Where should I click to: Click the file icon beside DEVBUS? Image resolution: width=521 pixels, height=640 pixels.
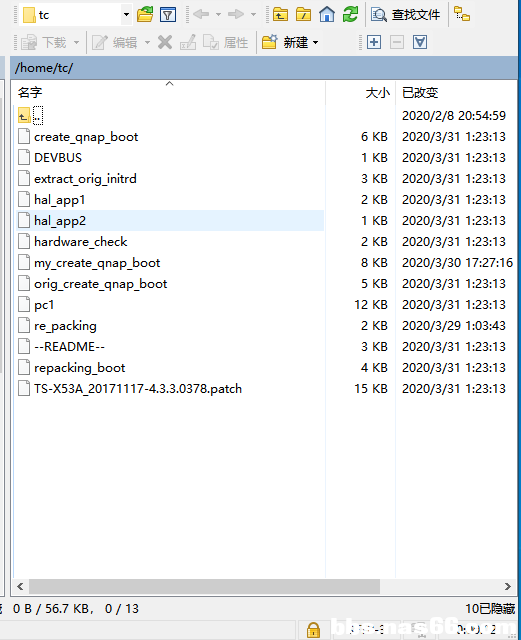pyautogui.click(x=24, y=158)
